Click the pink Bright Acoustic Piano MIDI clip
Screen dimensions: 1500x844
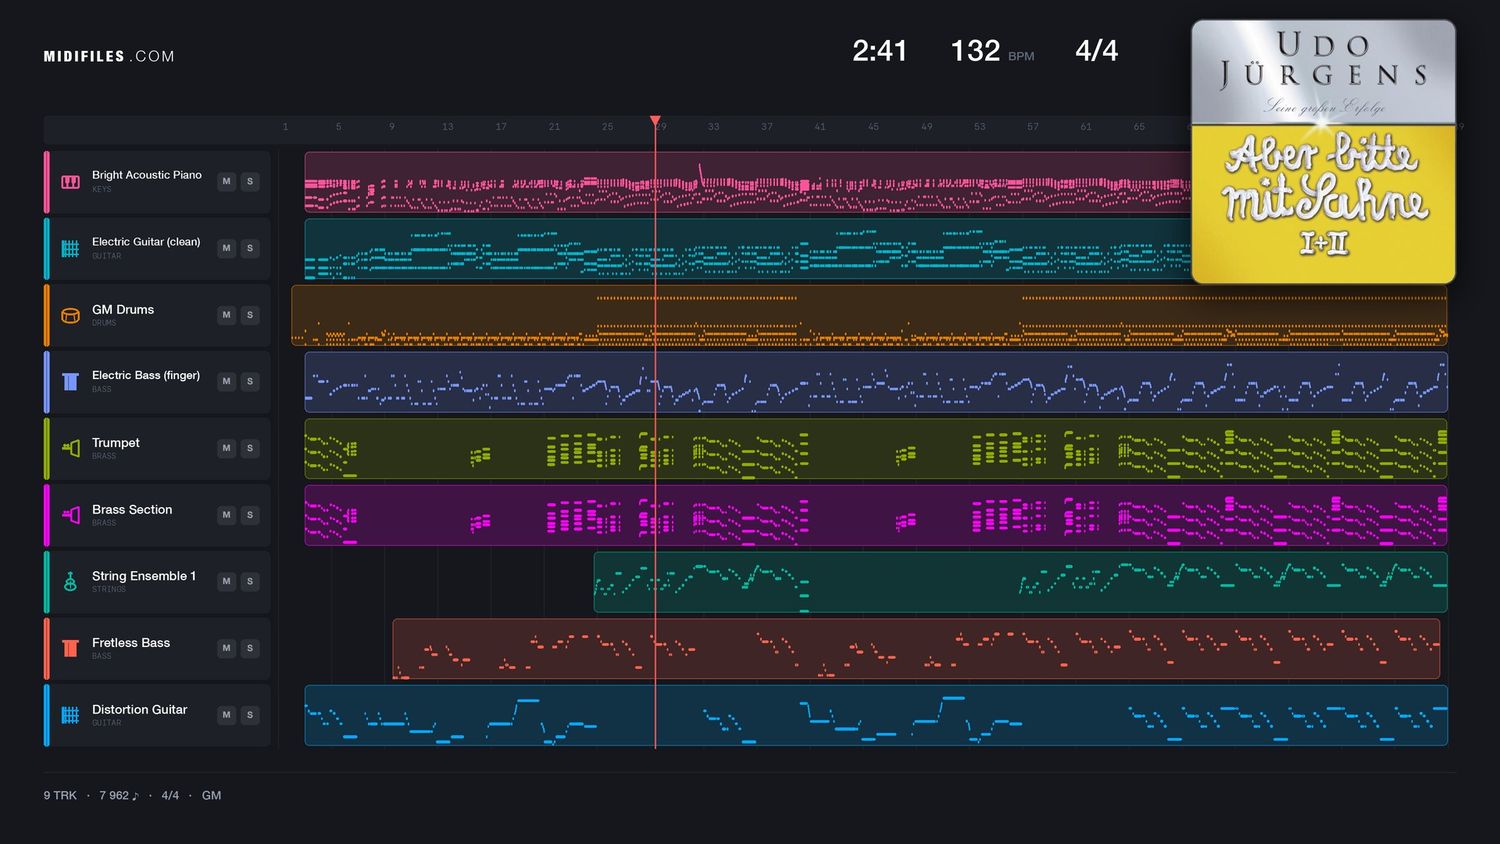748,182
